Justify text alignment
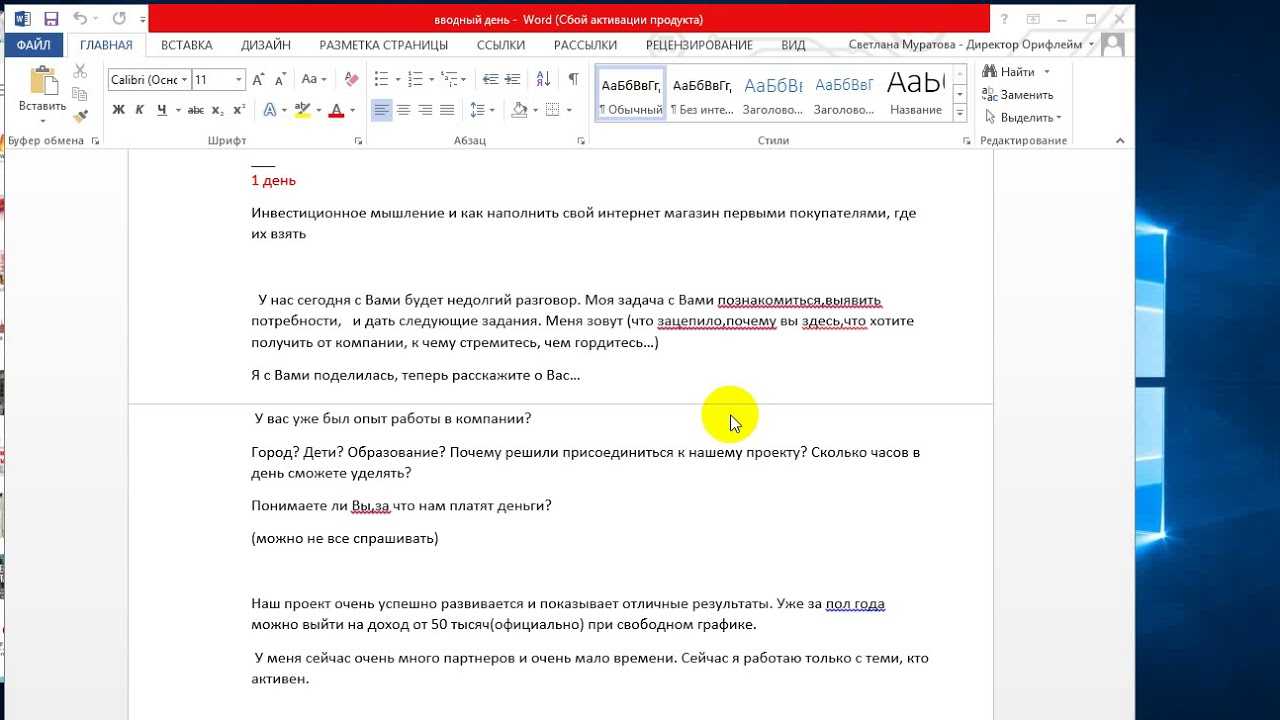This screenshot has width=1280, height=720. tap(447, 110)
